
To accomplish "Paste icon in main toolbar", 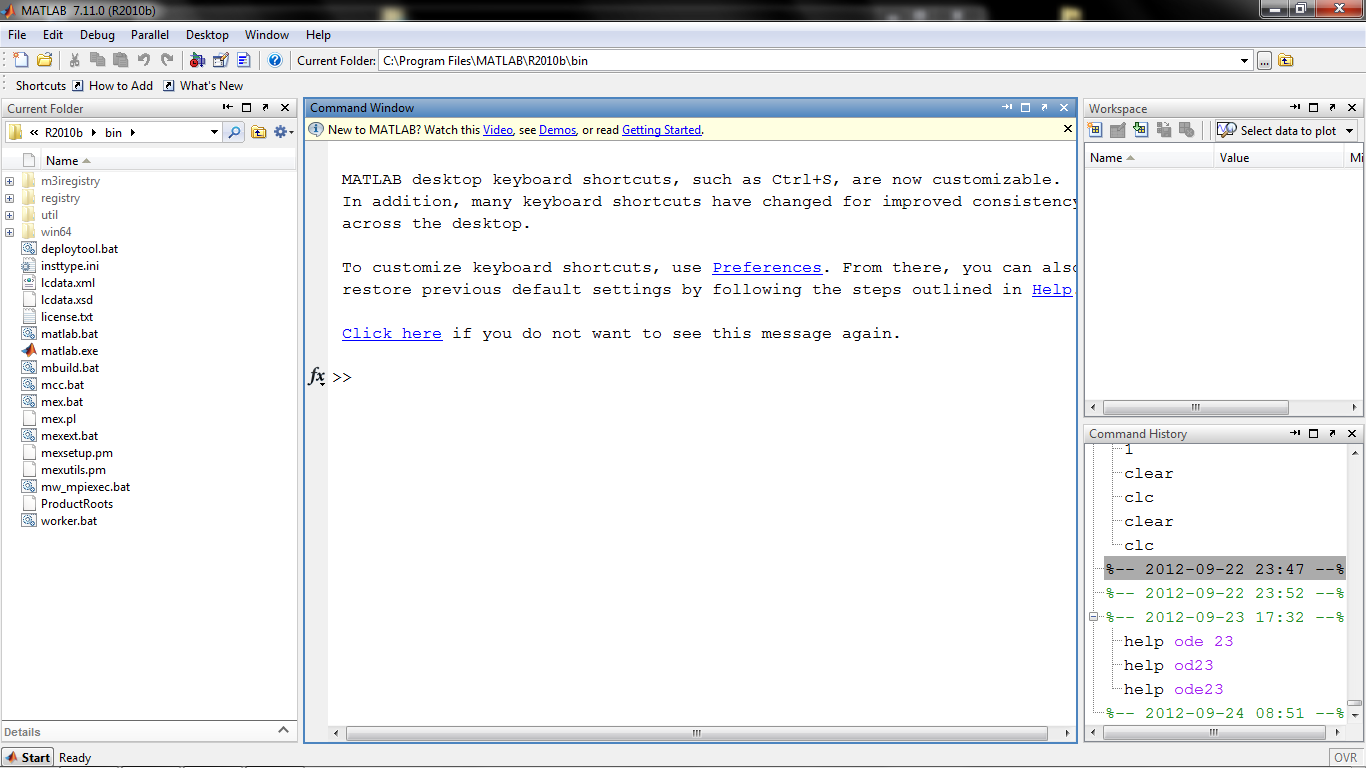I will tap(121, 60).
